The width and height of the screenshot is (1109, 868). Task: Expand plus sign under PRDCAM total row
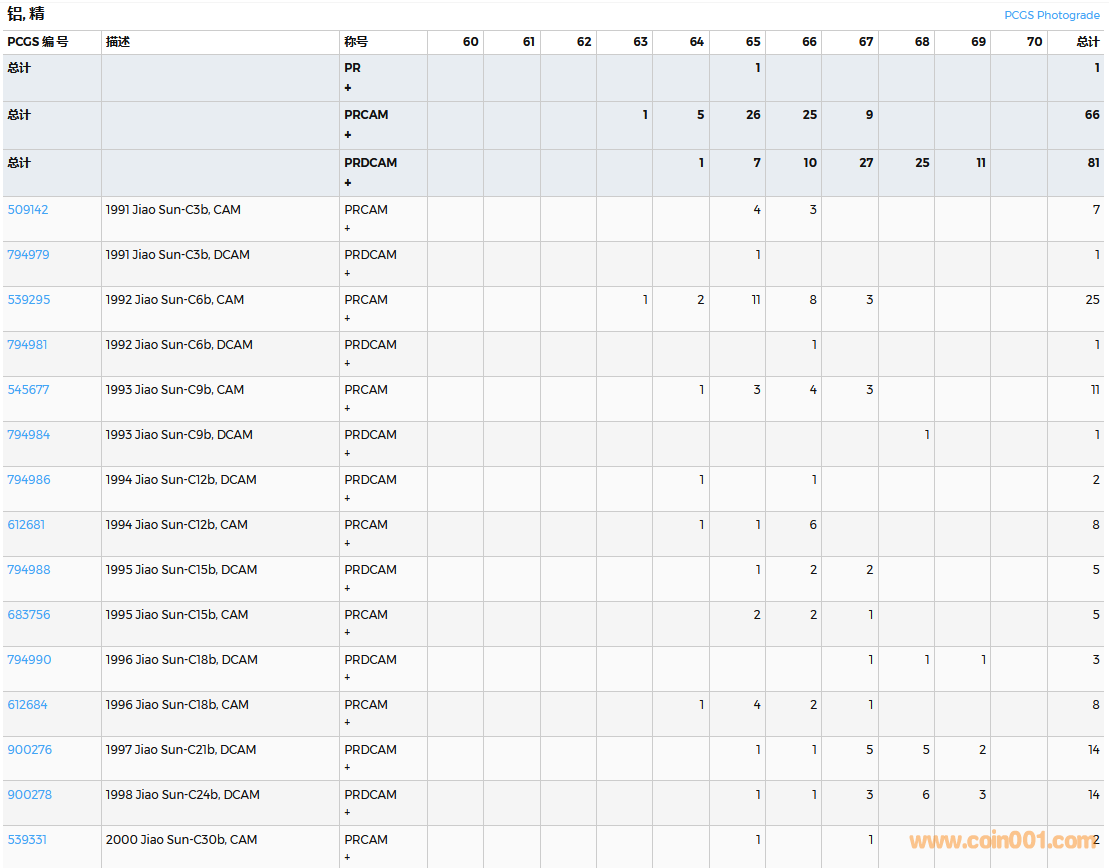pos(348,183)
